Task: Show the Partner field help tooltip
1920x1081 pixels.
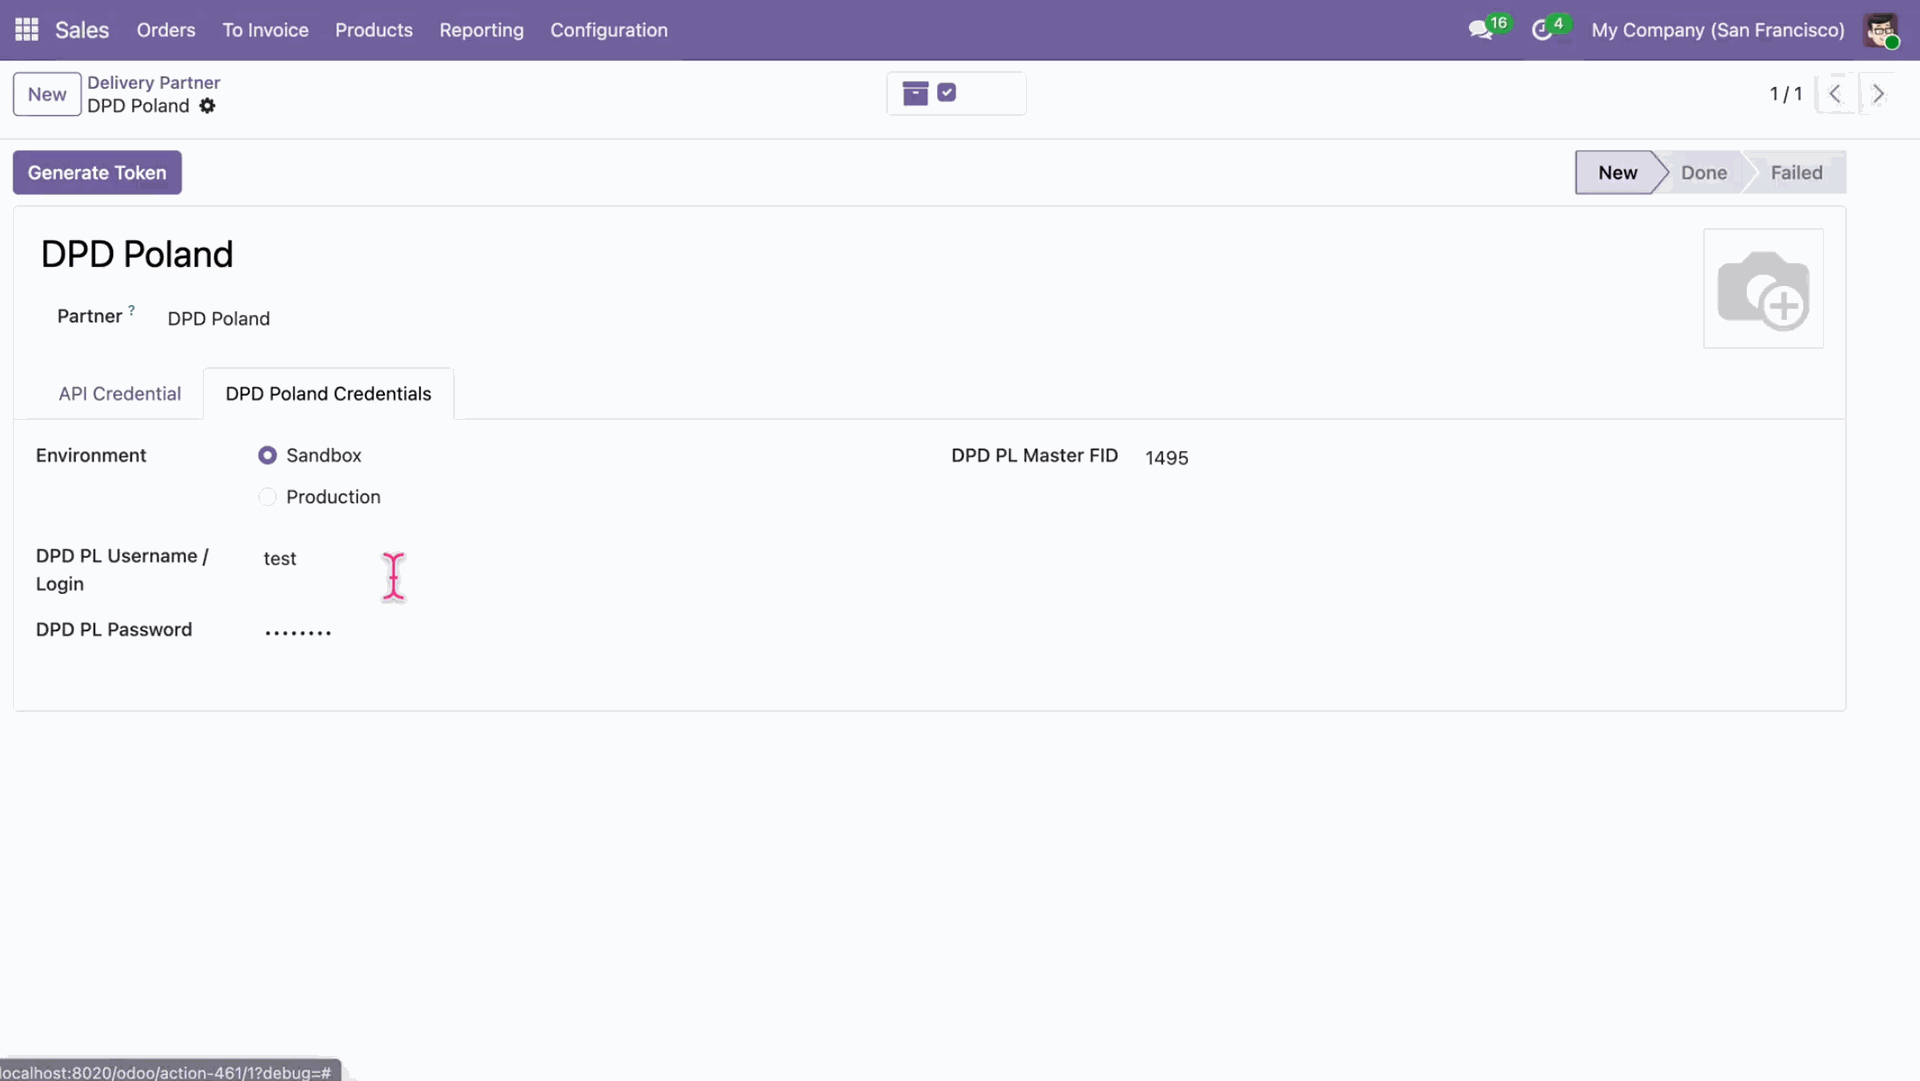Action: pyautogui.click(x=131, y=310)
